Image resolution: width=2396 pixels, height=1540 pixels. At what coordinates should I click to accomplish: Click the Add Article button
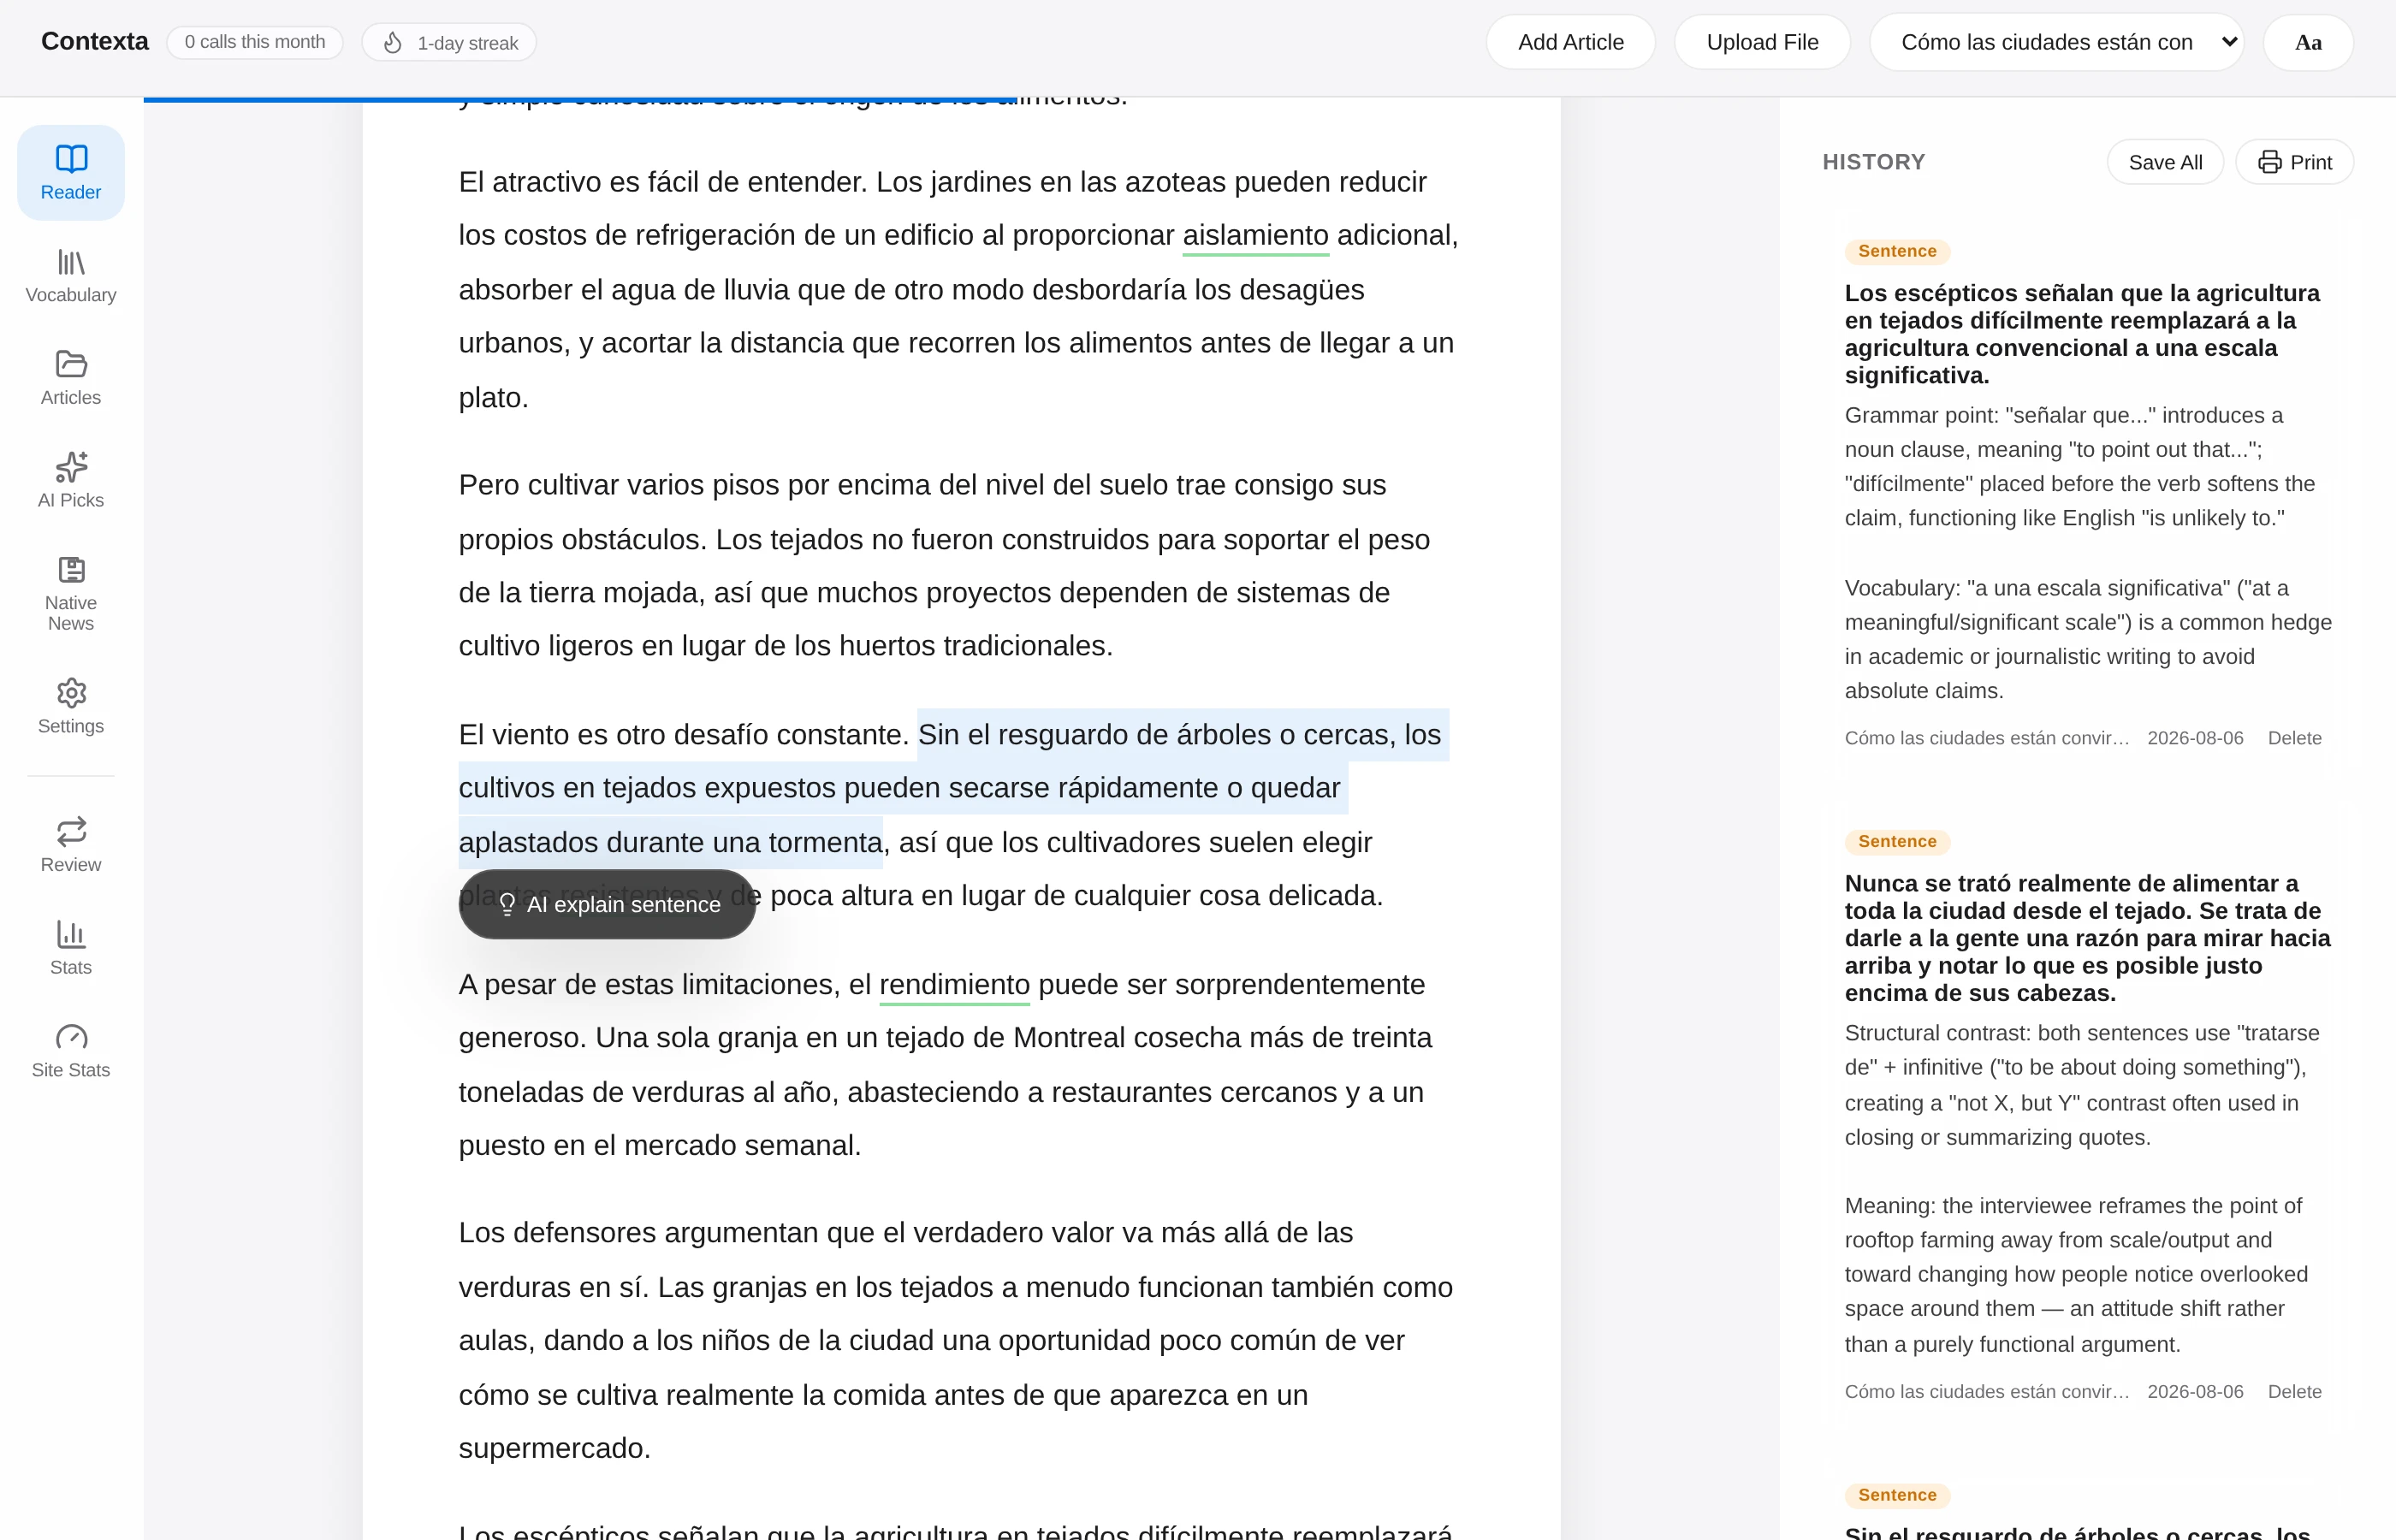click(x=1570, y=42)
